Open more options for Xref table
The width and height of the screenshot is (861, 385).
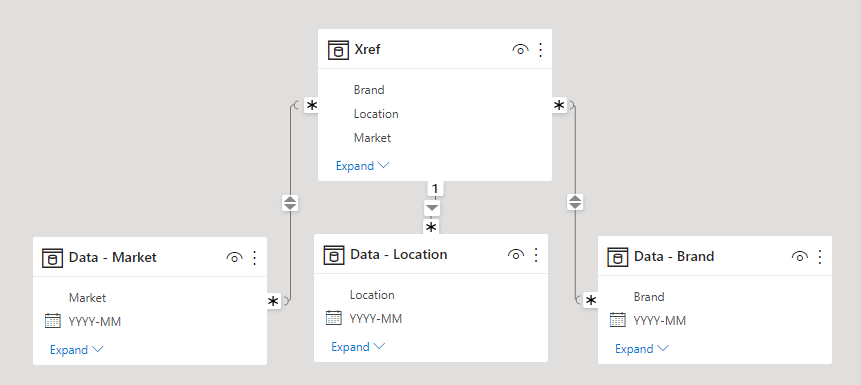click(540, 50)
